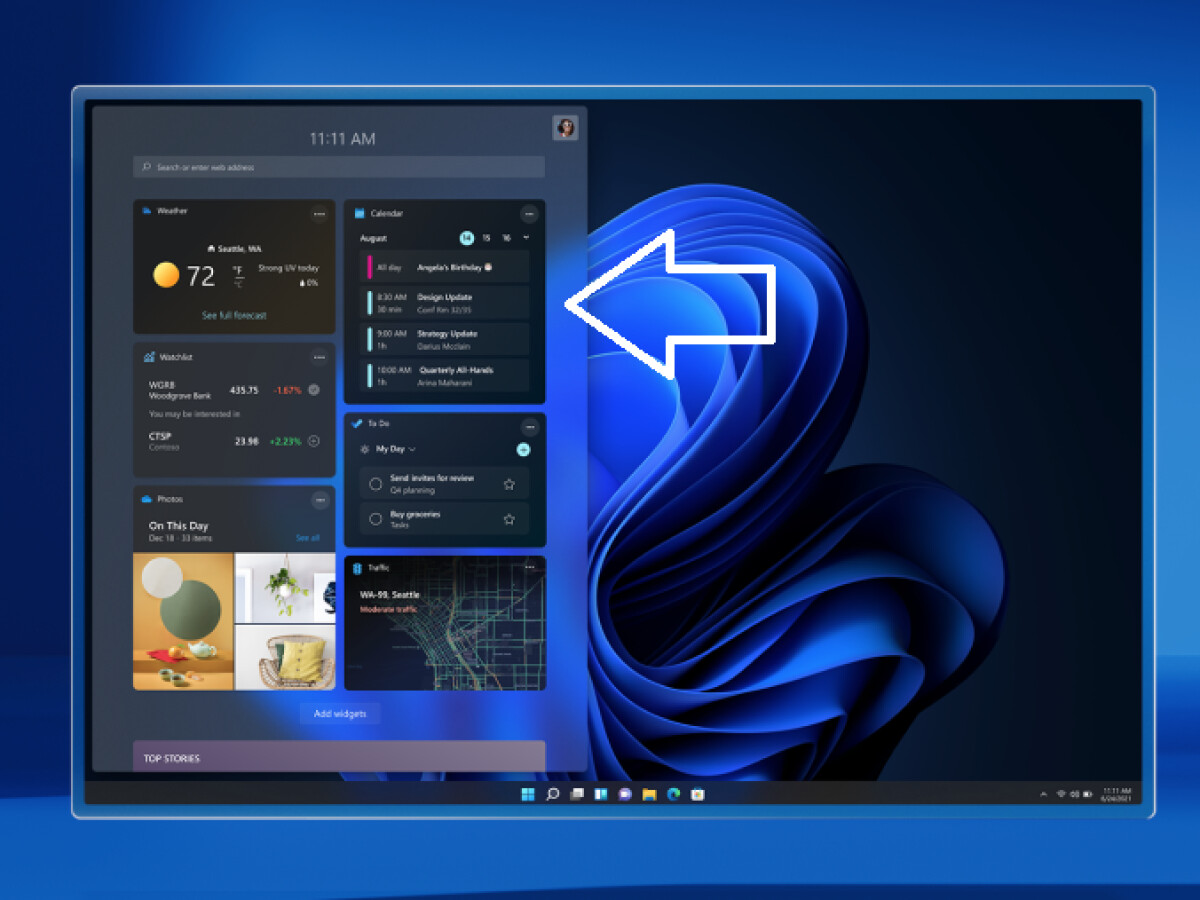
Task: Click the Traffic app icon in widget header
Action: tap(357, 568)
